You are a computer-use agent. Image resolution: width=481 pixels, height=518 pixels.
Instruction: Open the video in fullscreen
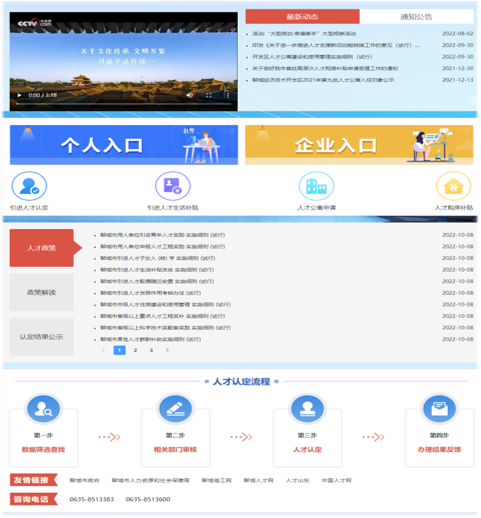click(209, 95)
